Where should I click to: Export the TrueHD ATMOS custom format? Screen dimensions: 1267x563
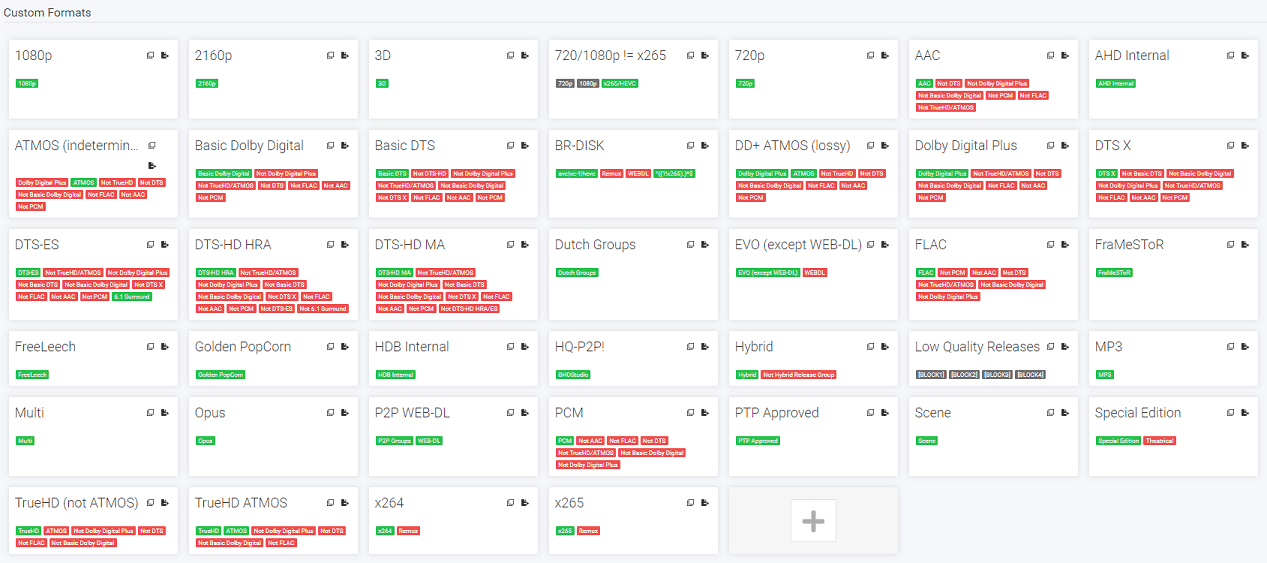tap(345, 503)
